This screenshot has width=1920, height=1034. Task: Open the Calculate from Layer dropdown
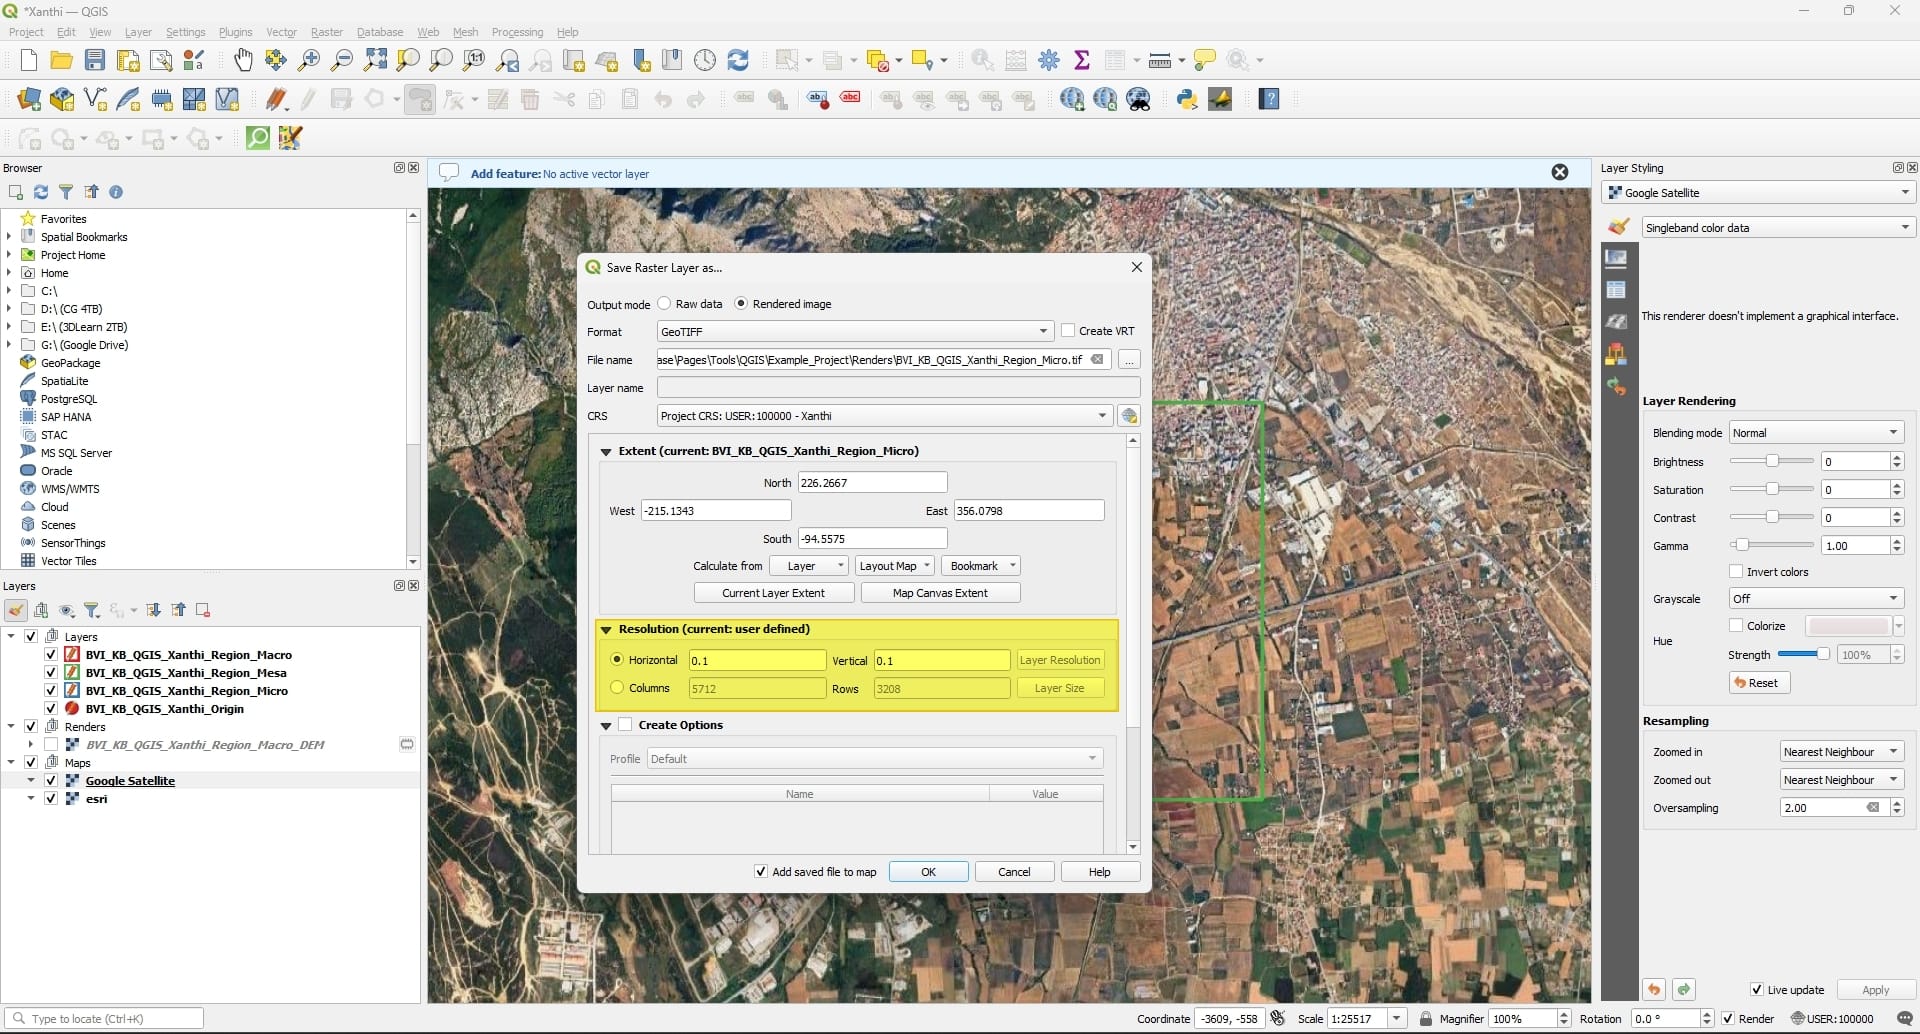click(809, 566)
